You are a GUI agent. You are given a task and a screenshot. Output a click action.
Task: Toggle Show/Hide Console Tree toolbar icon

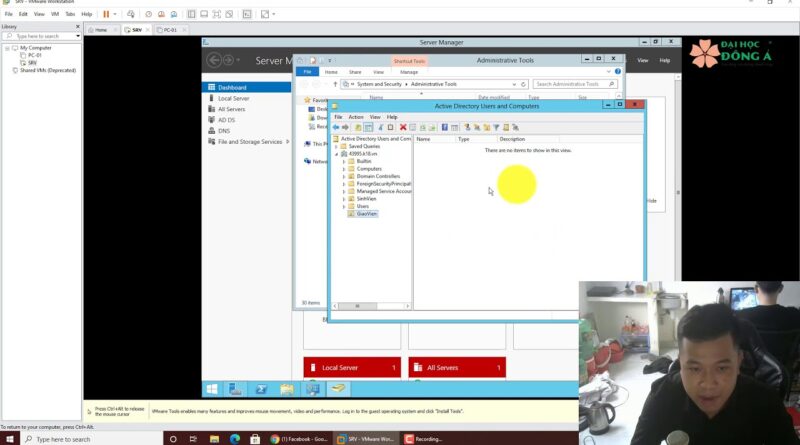coord(368,128)
